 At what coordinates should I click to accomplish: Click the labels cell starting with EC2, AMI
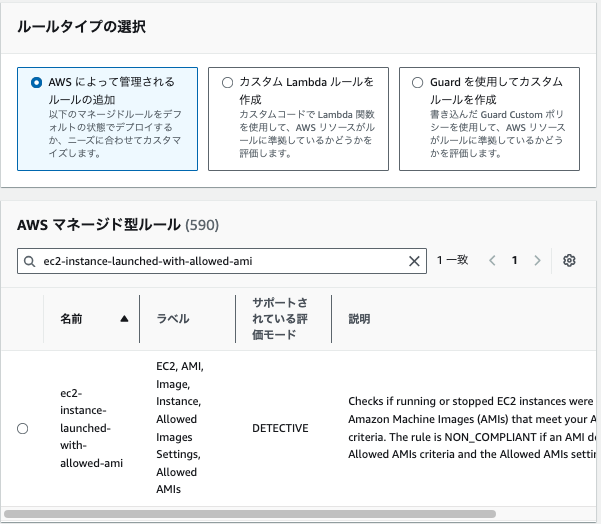pyautogui.click(x=180, y=428)
